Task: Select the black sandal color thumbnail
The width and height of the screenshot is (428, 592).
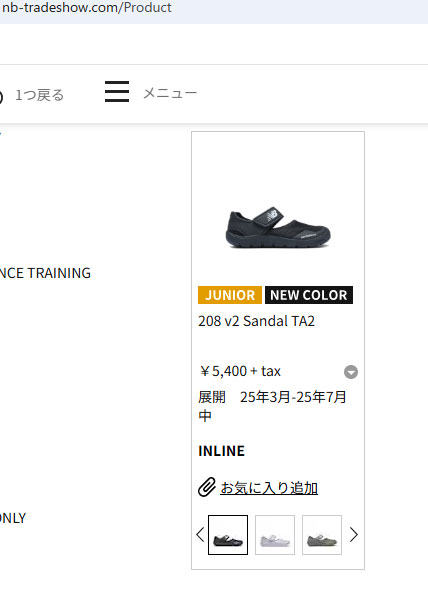Action: click(x=228, y=535)
